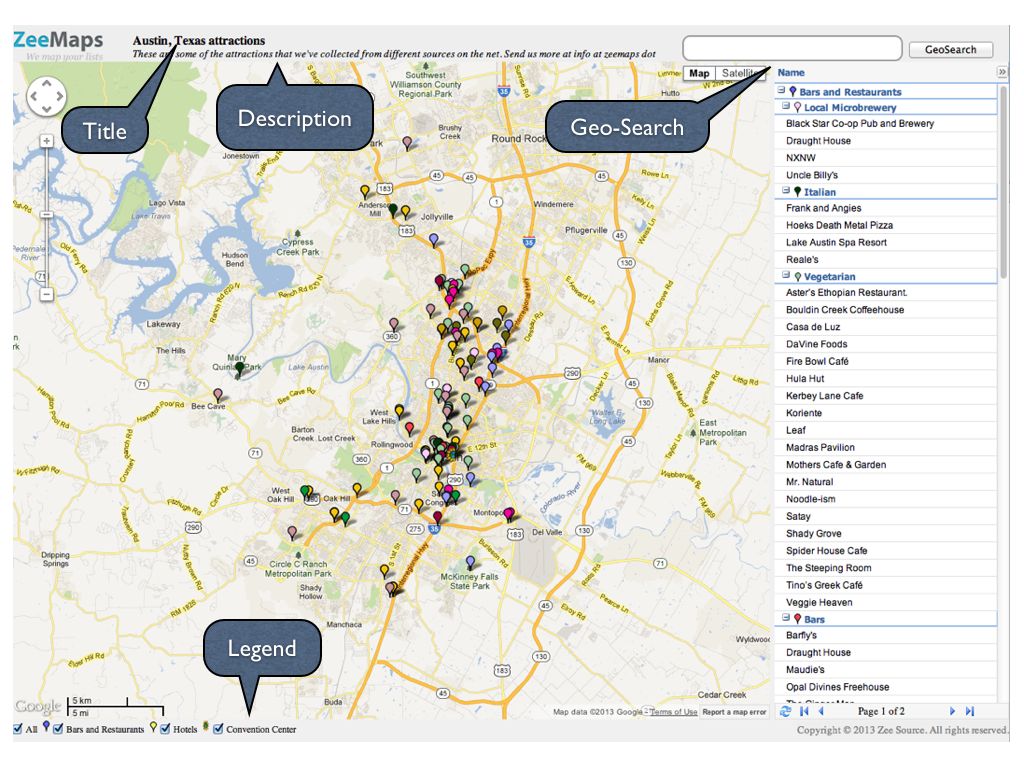This screenshot has height=768, width=1024.
Task: Switch to Satellite view tab
Action: point(741,73)
